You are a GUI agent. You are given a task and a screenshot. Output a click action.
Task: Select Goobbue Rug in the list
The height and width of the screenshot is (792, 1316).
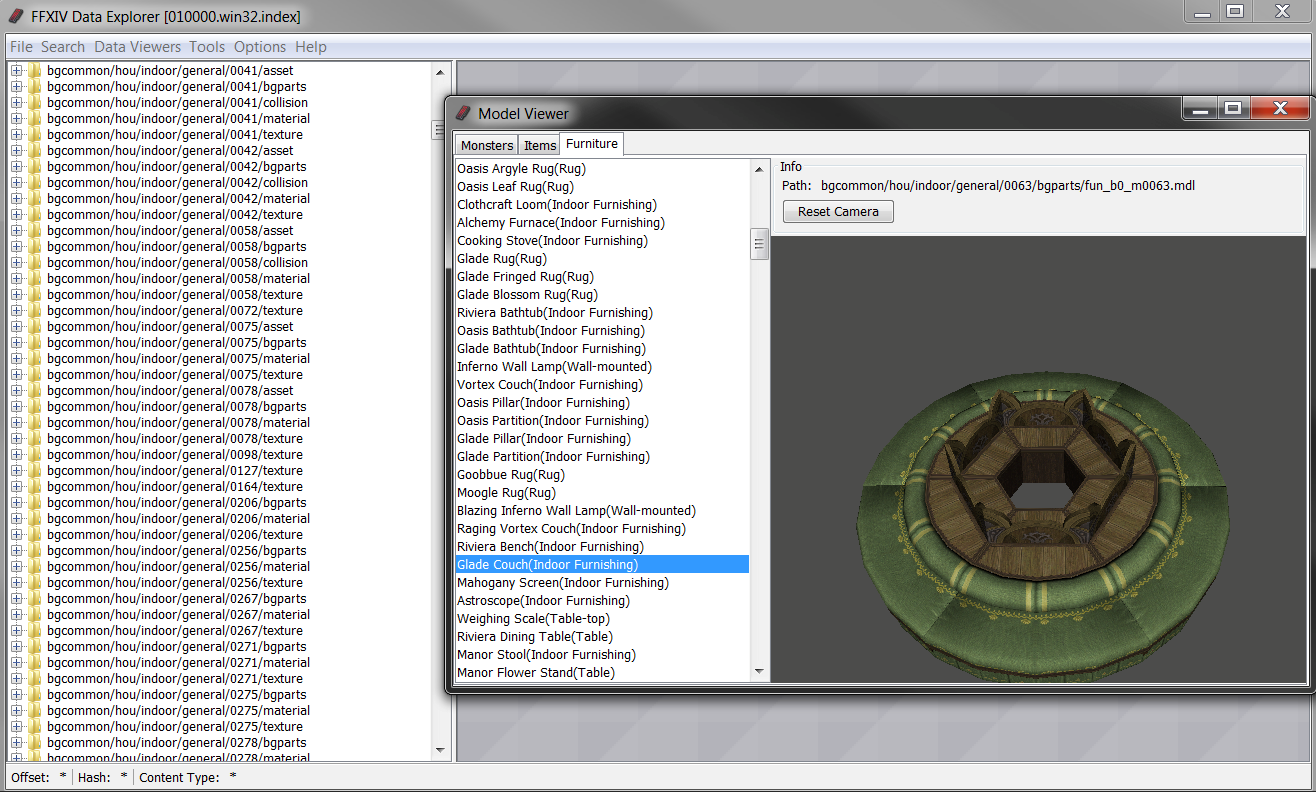click(603, 475)
